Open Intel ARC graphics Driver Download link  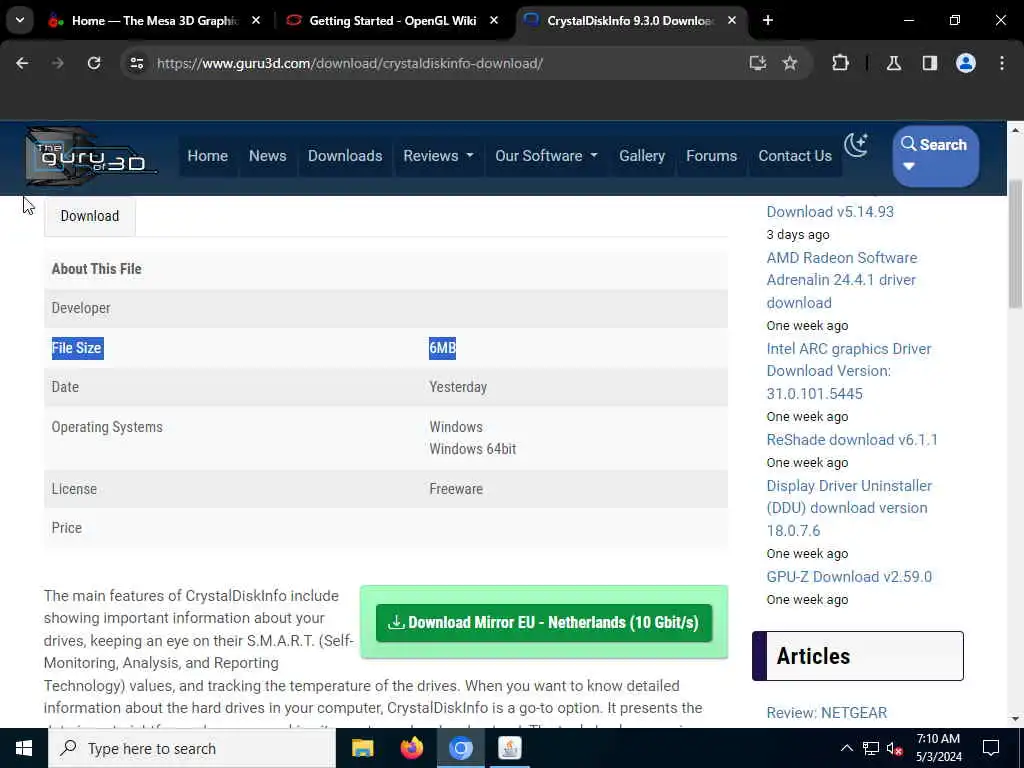click(849, 371)
